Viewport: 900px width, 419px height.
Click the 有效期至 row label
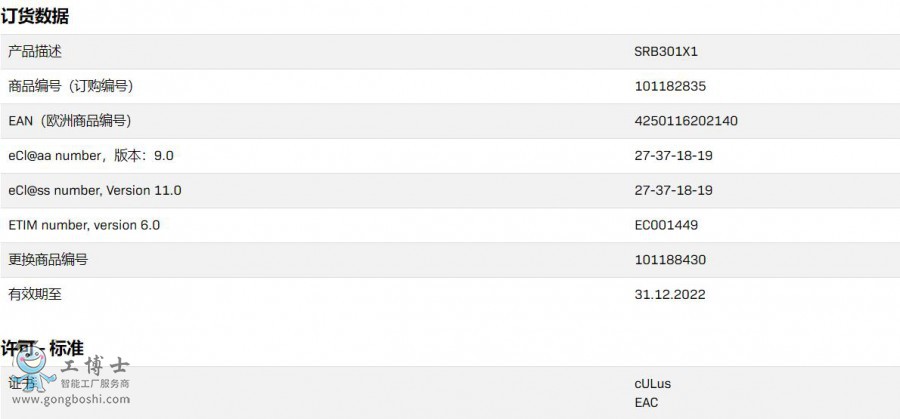(35, 294)
